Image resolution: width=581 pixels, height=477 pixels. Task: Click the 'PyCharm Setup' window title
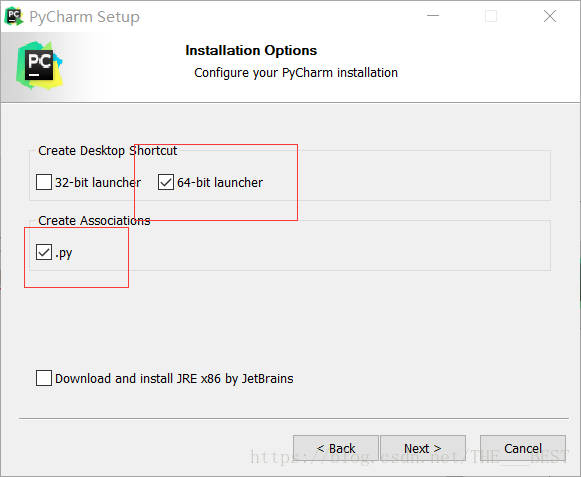point(84,17)
